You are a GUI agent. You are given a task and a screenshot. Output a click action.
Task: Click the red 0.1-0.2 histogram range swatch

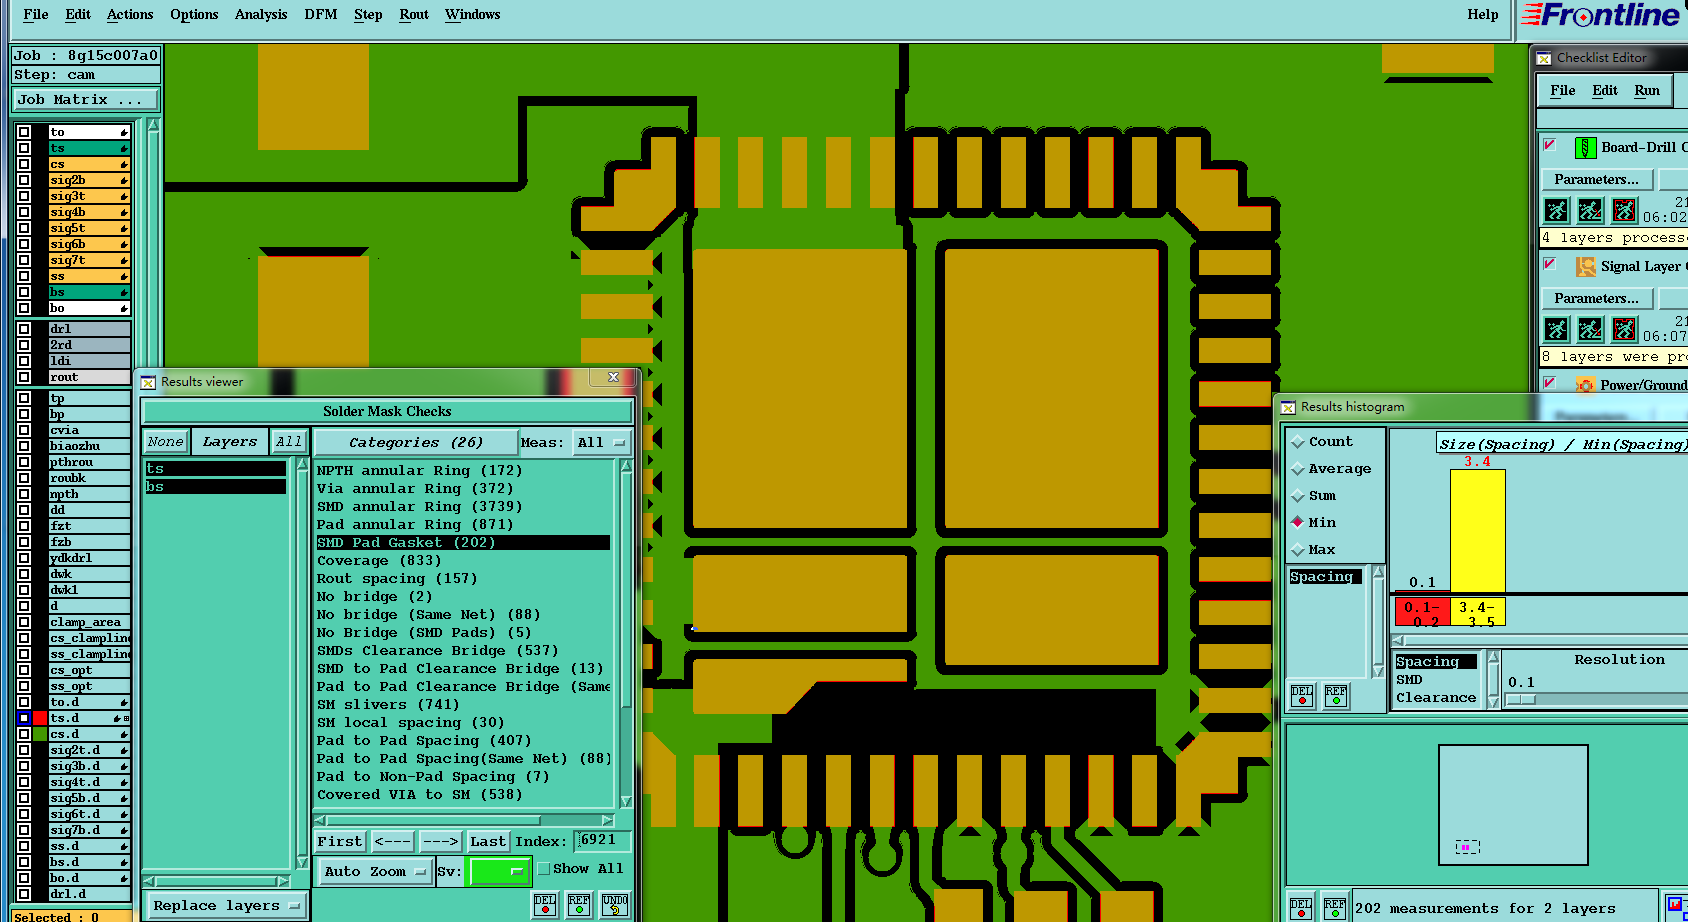(1422, 612)
